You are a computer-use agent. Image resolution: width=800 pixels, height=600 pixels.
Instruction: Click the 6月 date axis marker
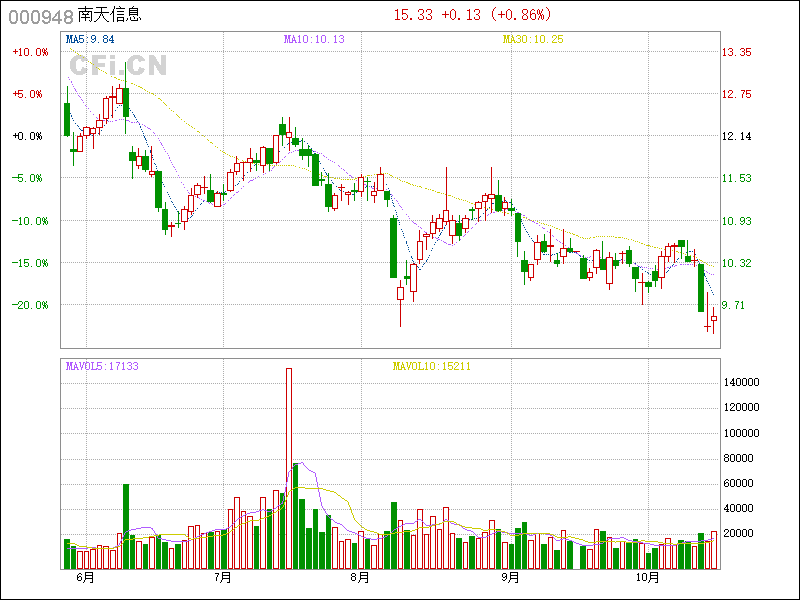click(85, 578)
